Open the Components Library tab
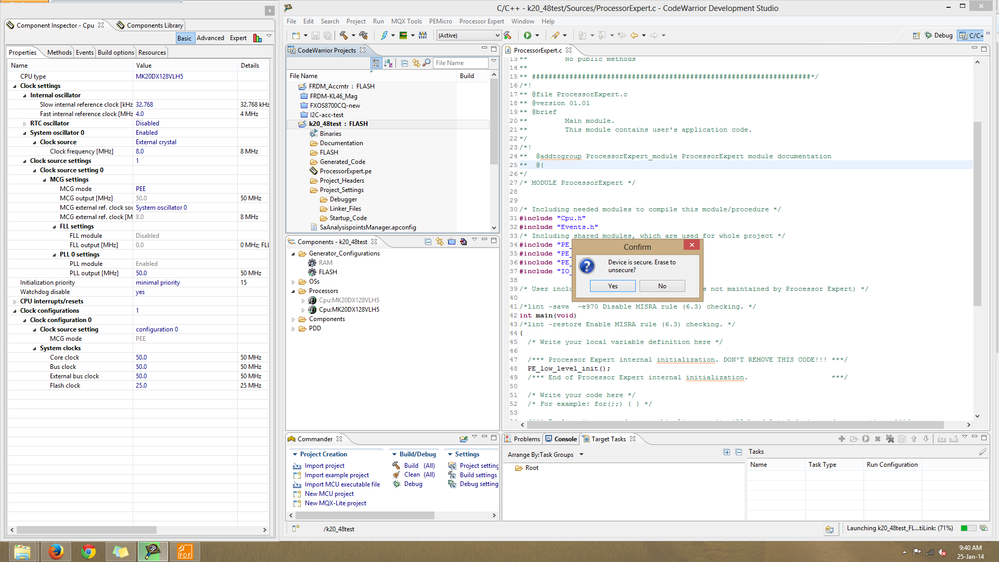The height and width of the screenshot is (562, 999). 150,25
